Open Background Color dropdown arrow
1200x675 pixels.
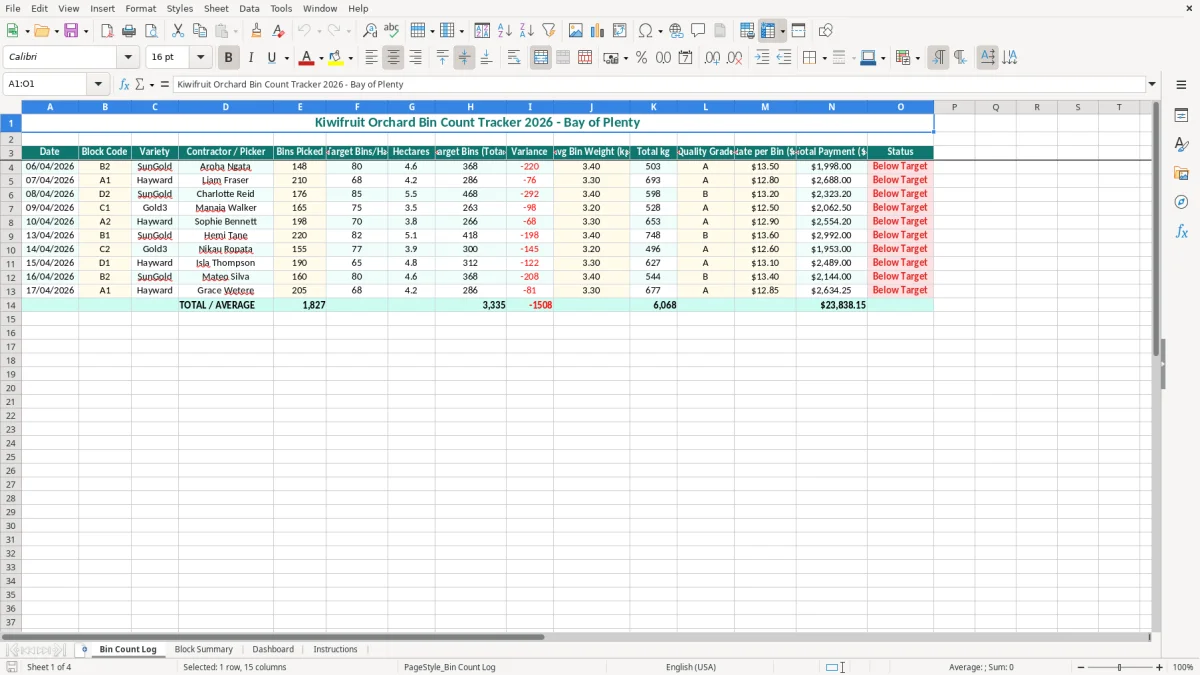tap(351, 58)
